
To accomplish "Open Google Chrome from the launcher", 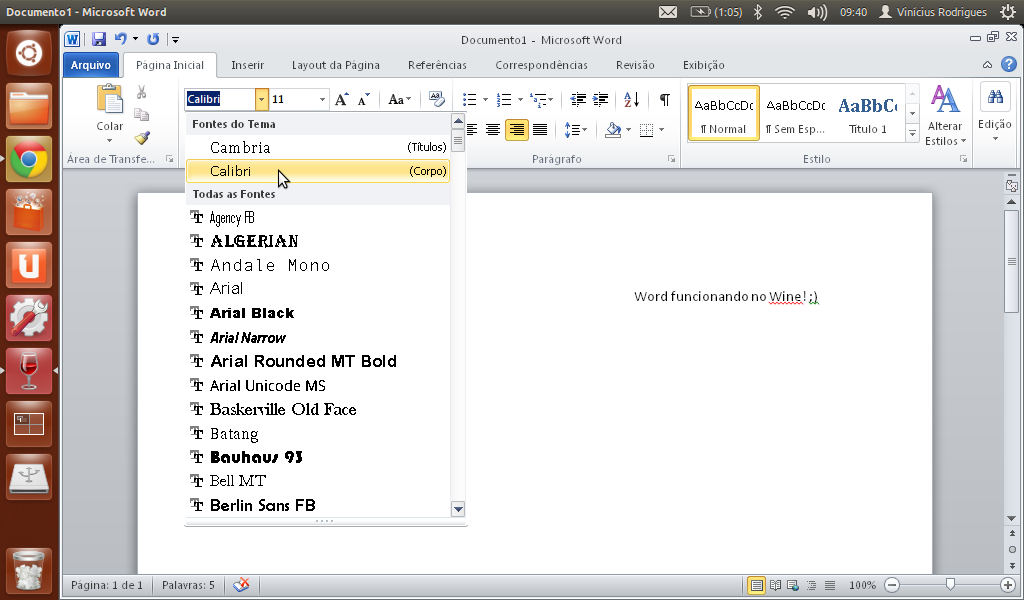I will pos(29,159).
